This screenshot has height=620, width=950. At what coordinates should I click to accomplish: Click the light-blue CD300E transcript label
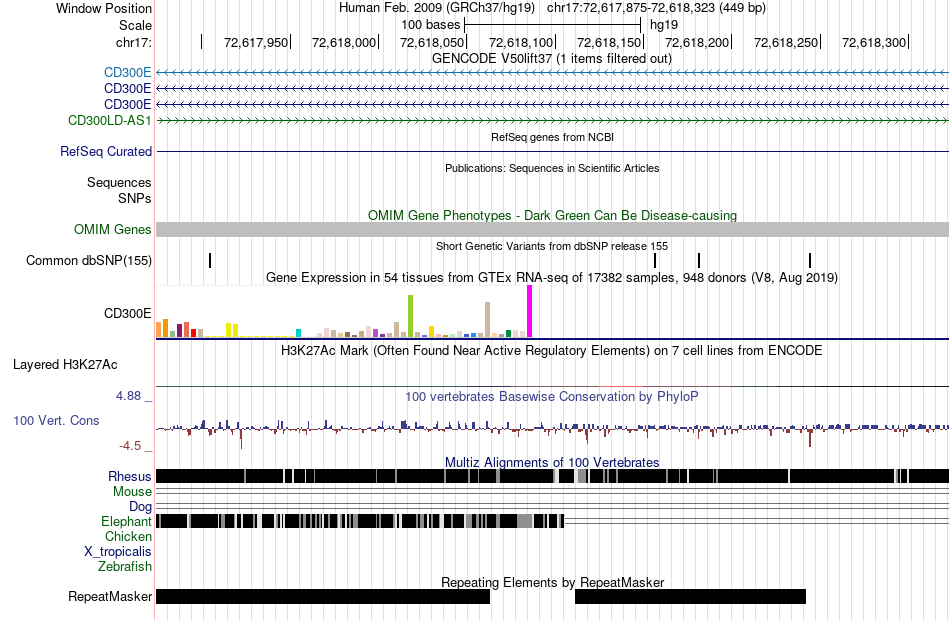[127, 73]
